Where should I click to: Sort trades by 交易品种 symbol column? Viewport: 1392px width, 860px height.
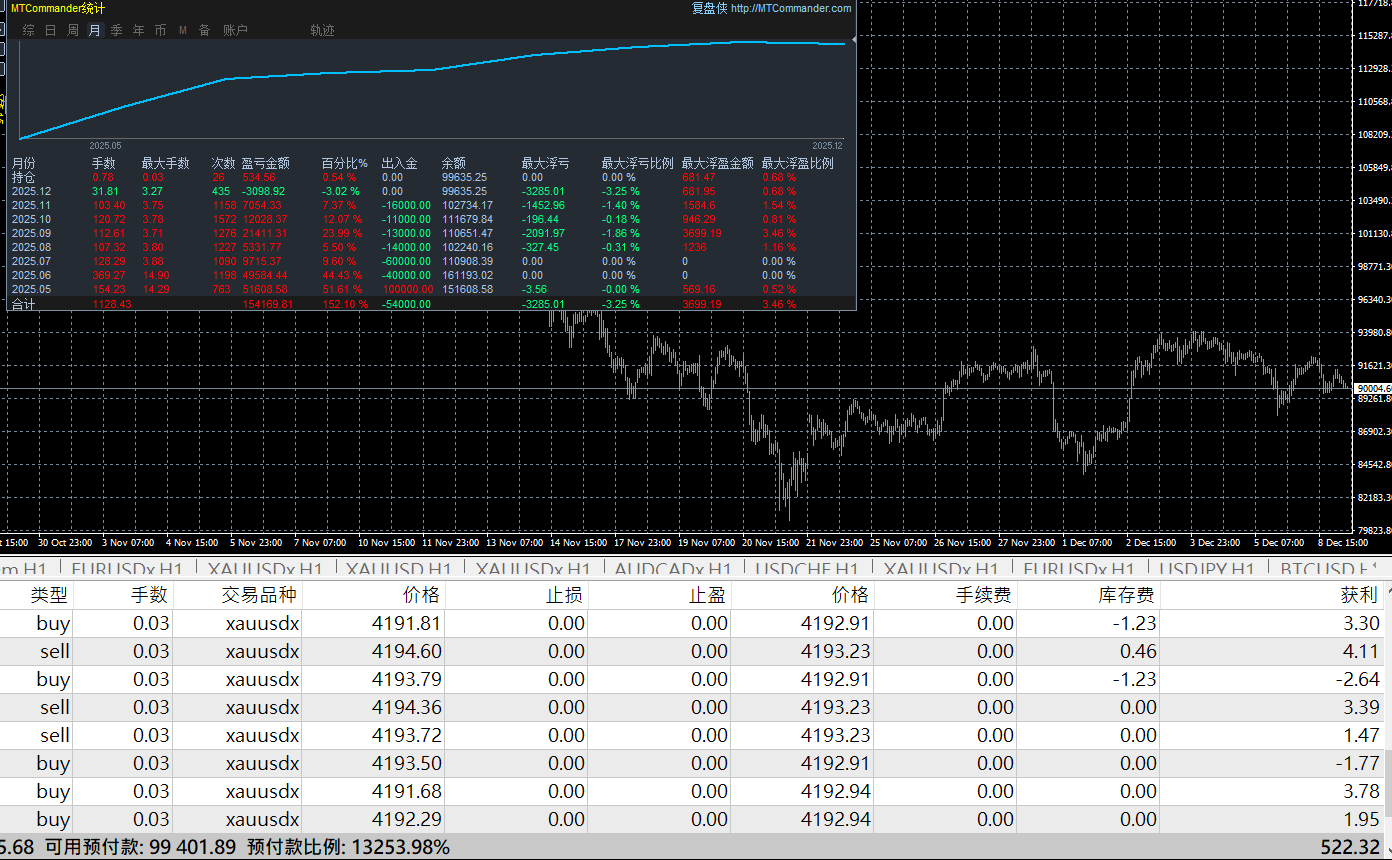[x=260, y=595]
